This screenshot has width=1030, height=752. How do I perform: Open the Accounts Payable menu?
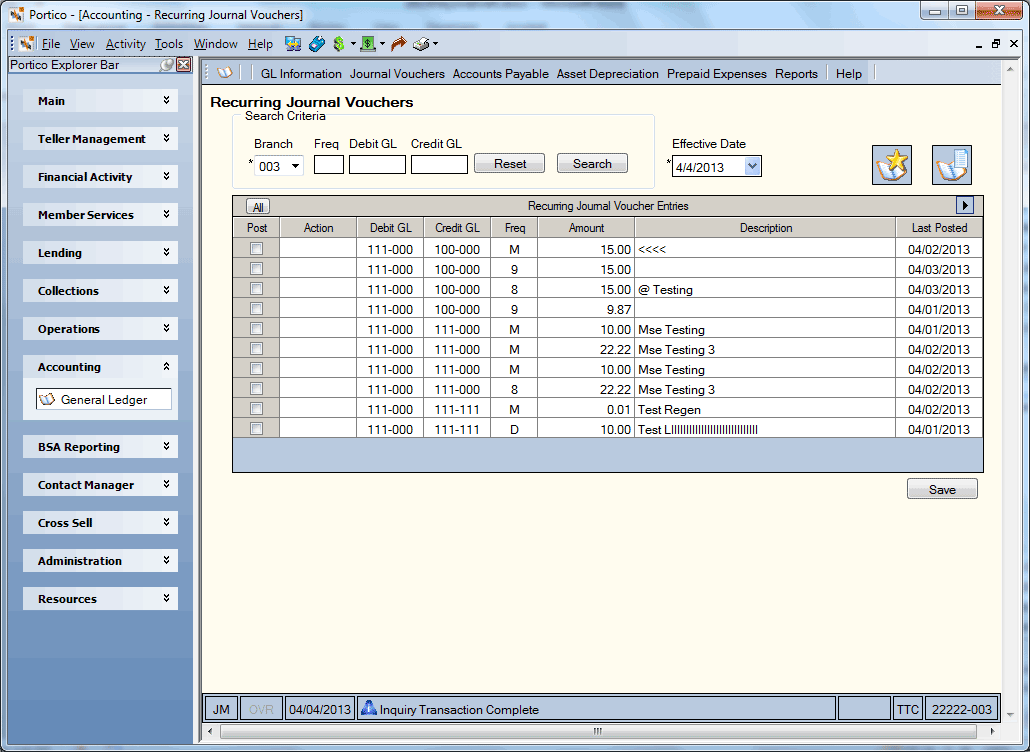point(501,74)
